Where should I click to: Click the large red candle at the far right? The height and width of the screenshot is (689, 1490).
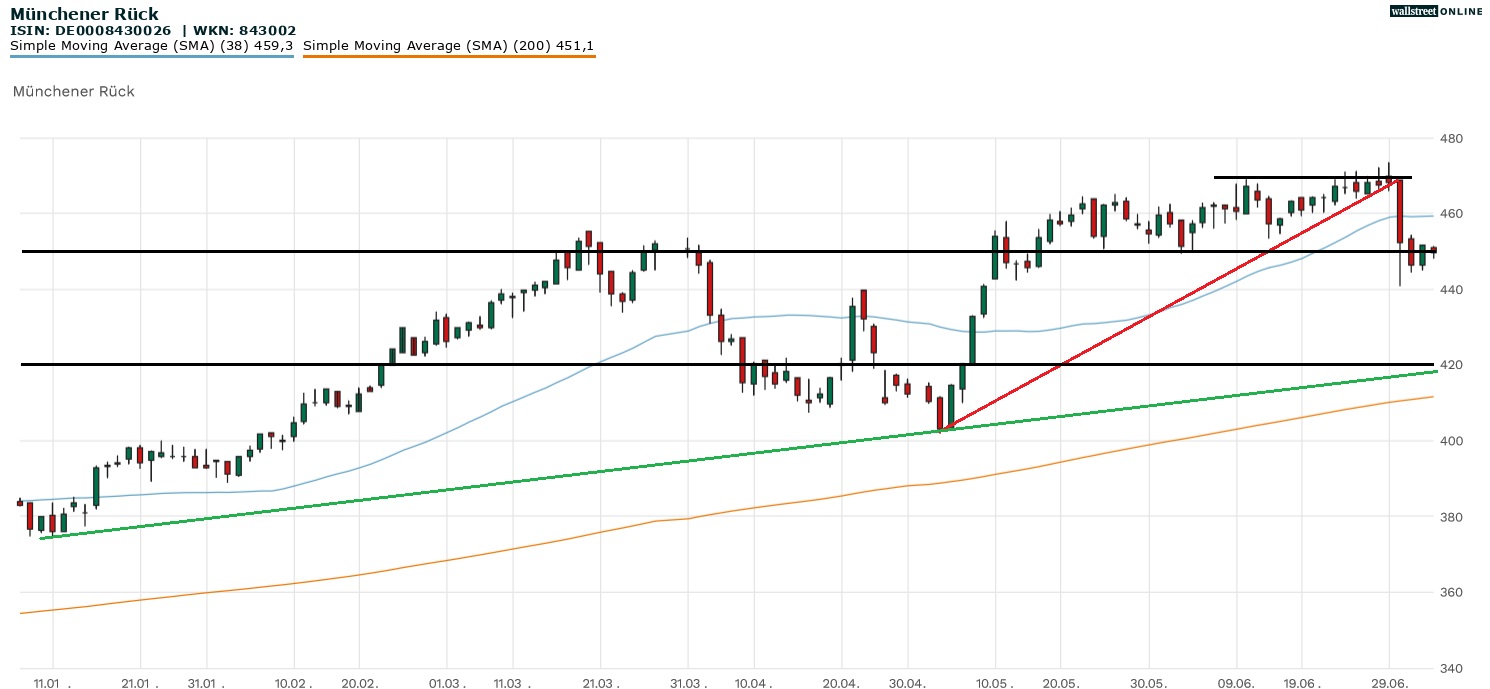(1400, 210)
